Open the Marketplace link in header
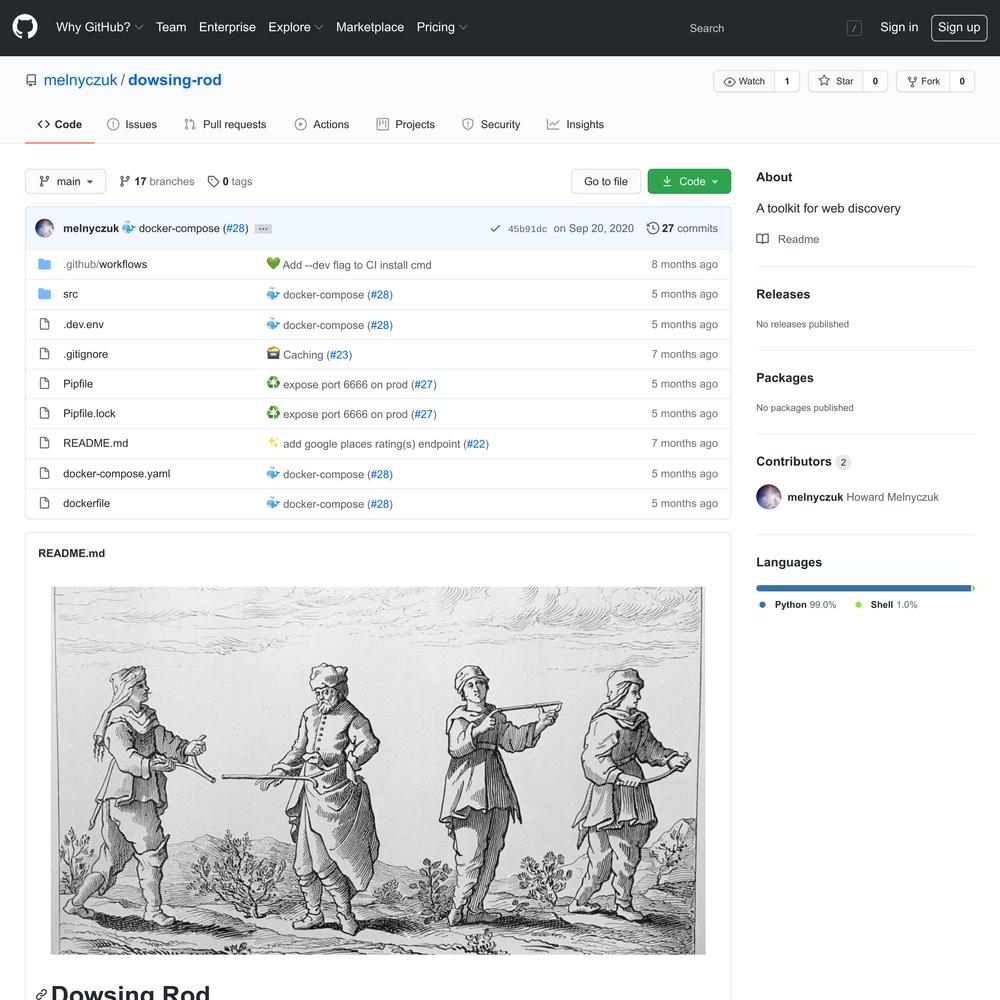Viewport: 1000px width, 1000px height. coord(370,27)
